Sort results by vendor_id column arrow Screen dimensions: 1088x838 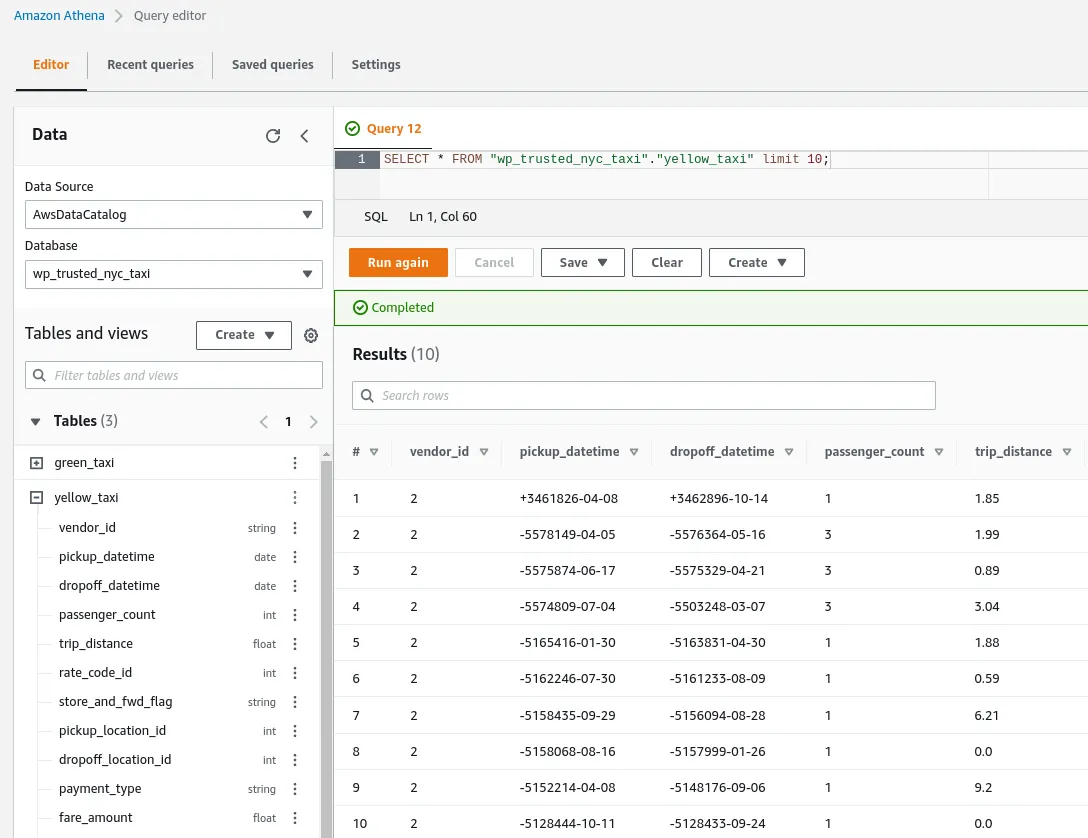484,452
